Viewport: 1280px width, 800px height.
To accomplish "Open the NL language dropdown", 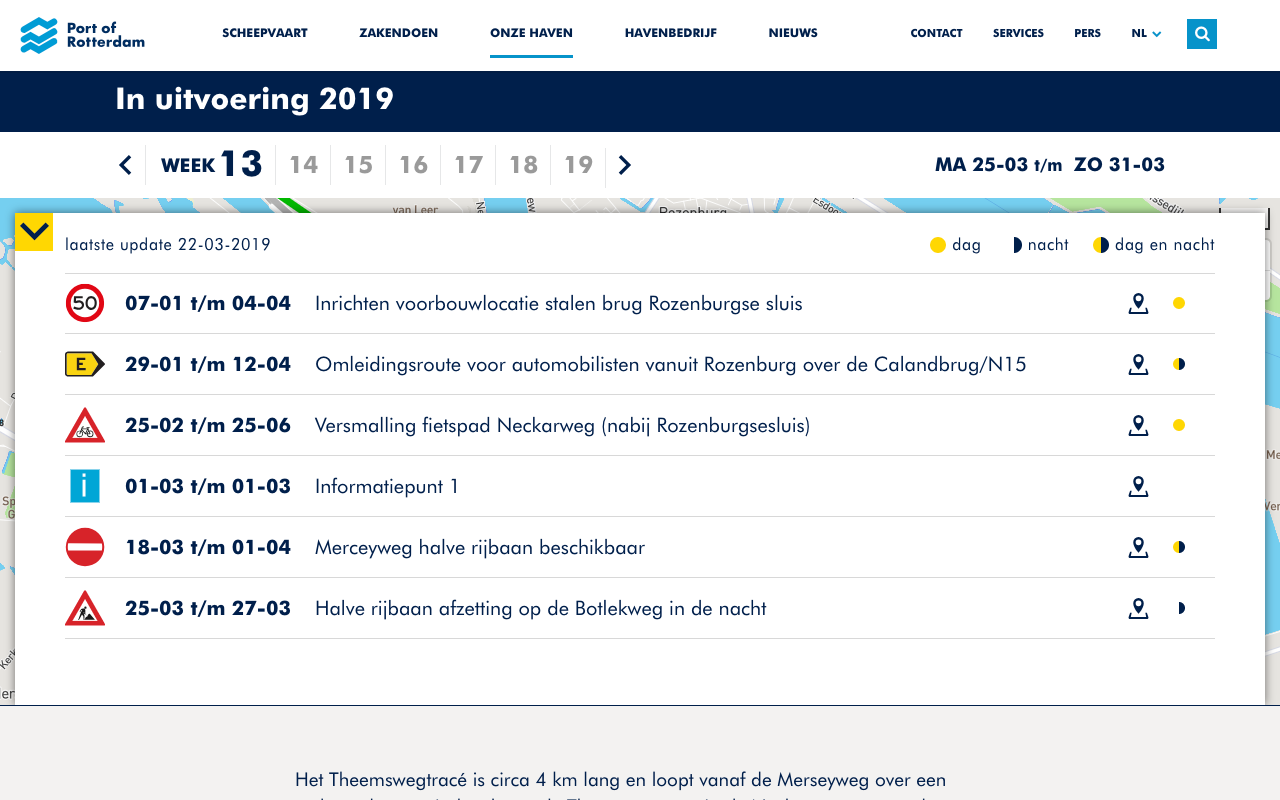I will point(1146,33).
